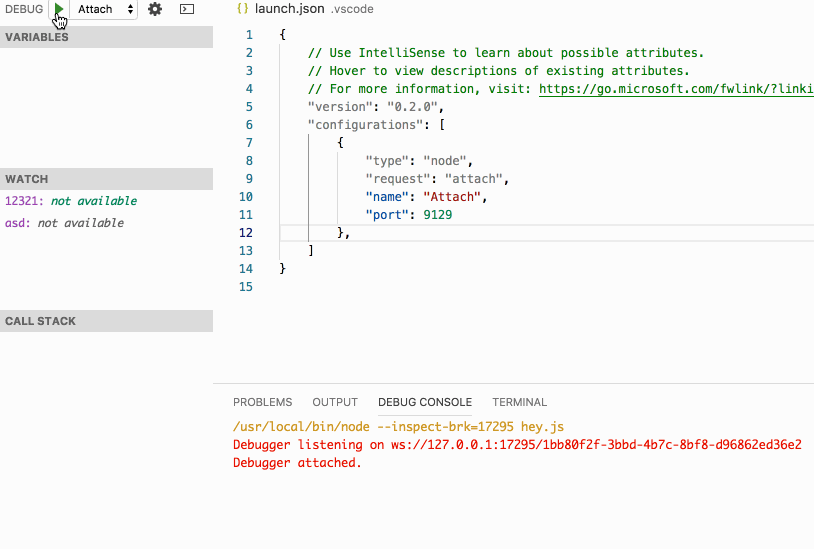
Task: Click the Debugger attached message
Action: click(297, 462)
